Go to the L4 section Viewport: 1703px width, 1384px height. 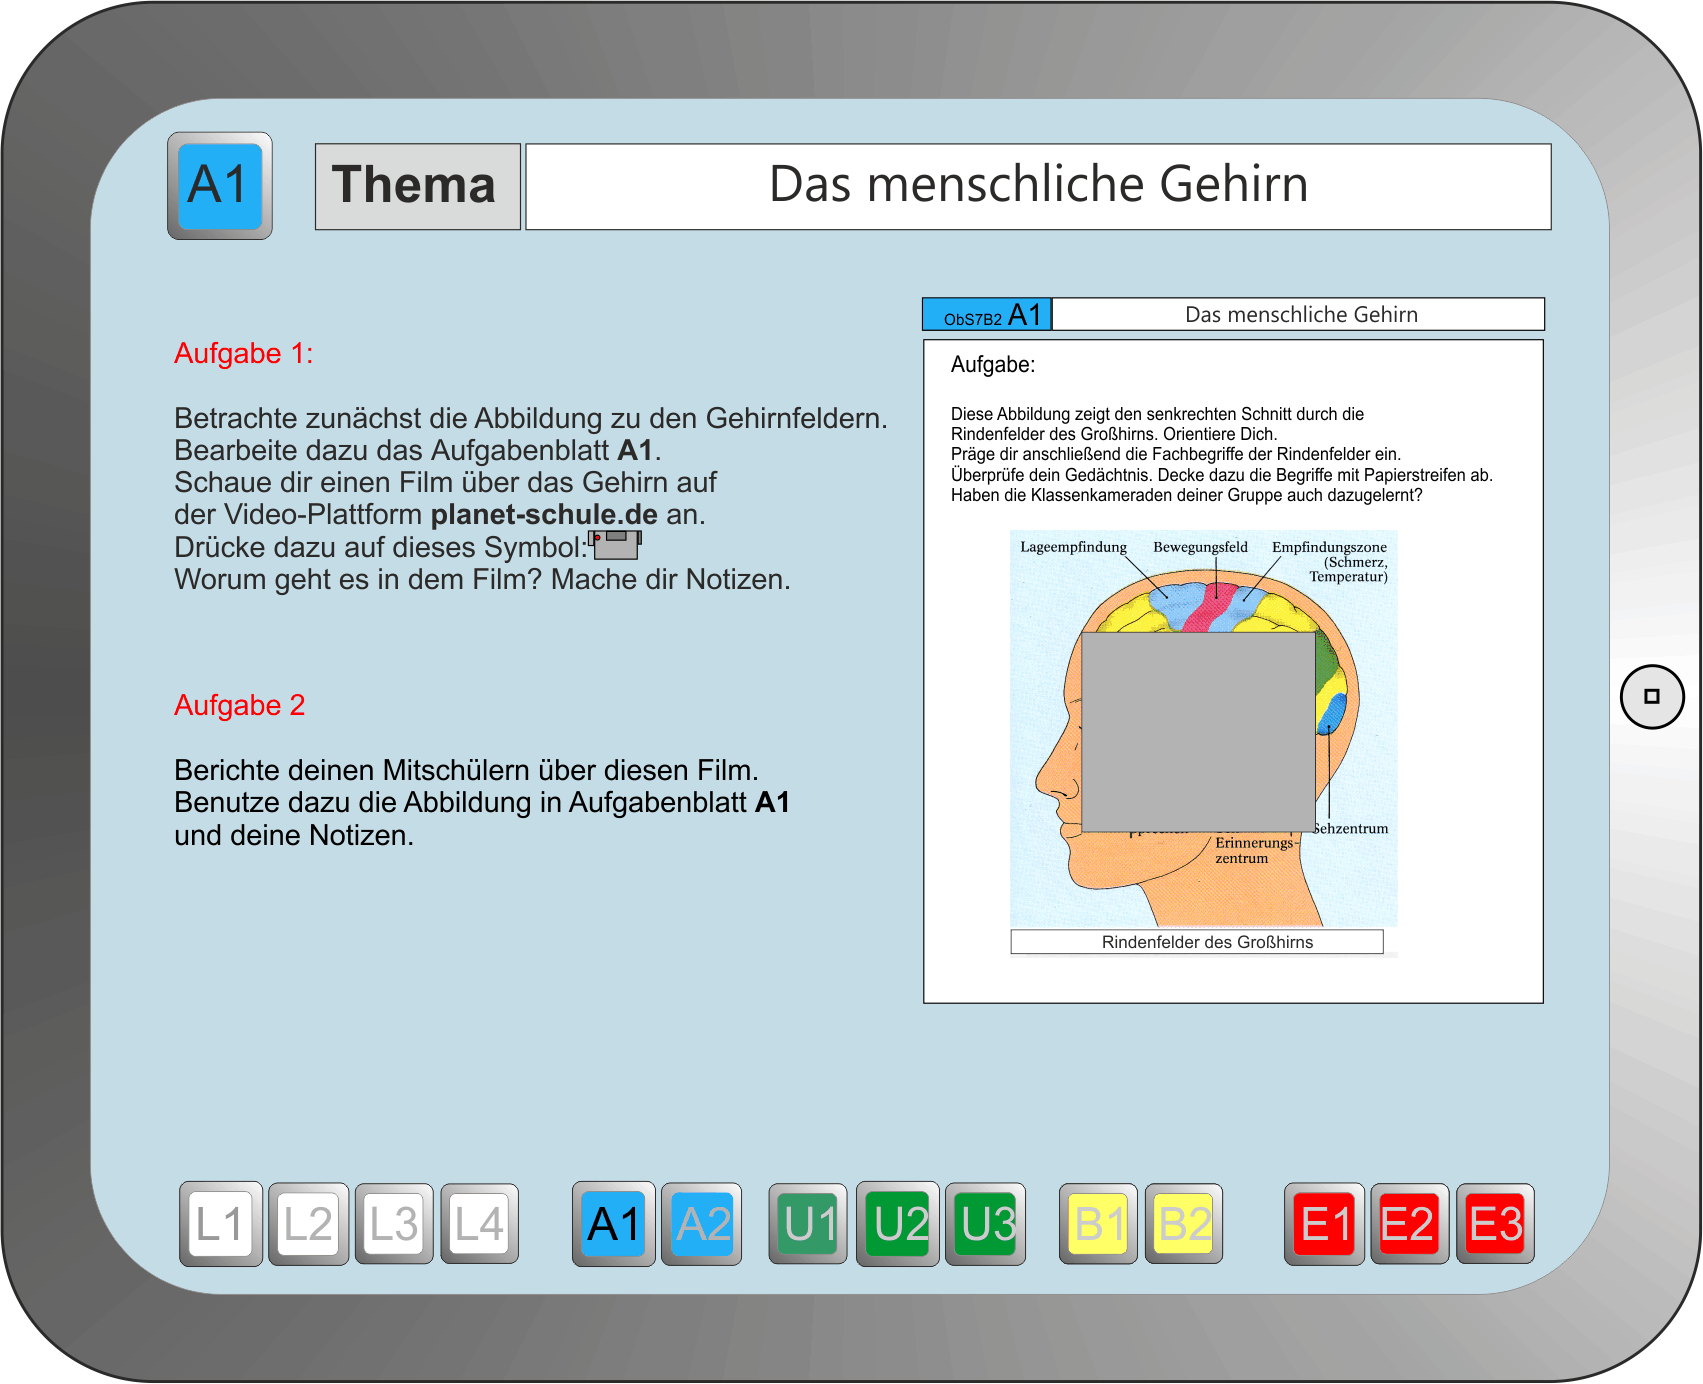pyautogui.click(x=480, y=1224)
